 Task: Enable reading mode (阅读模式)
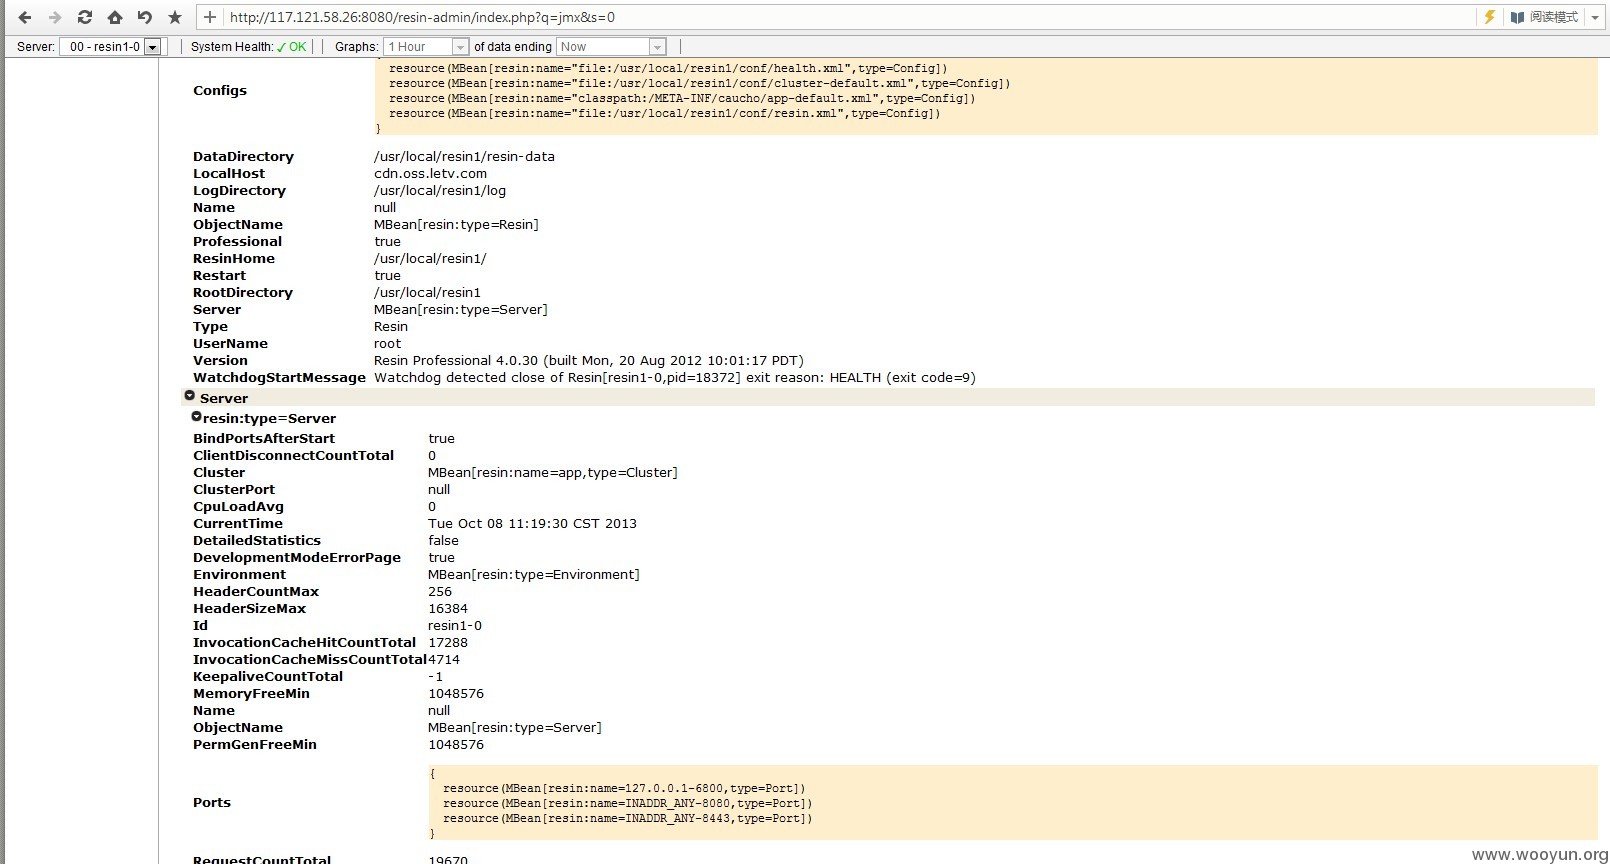pyautogui.click(x=1545, y=17)
